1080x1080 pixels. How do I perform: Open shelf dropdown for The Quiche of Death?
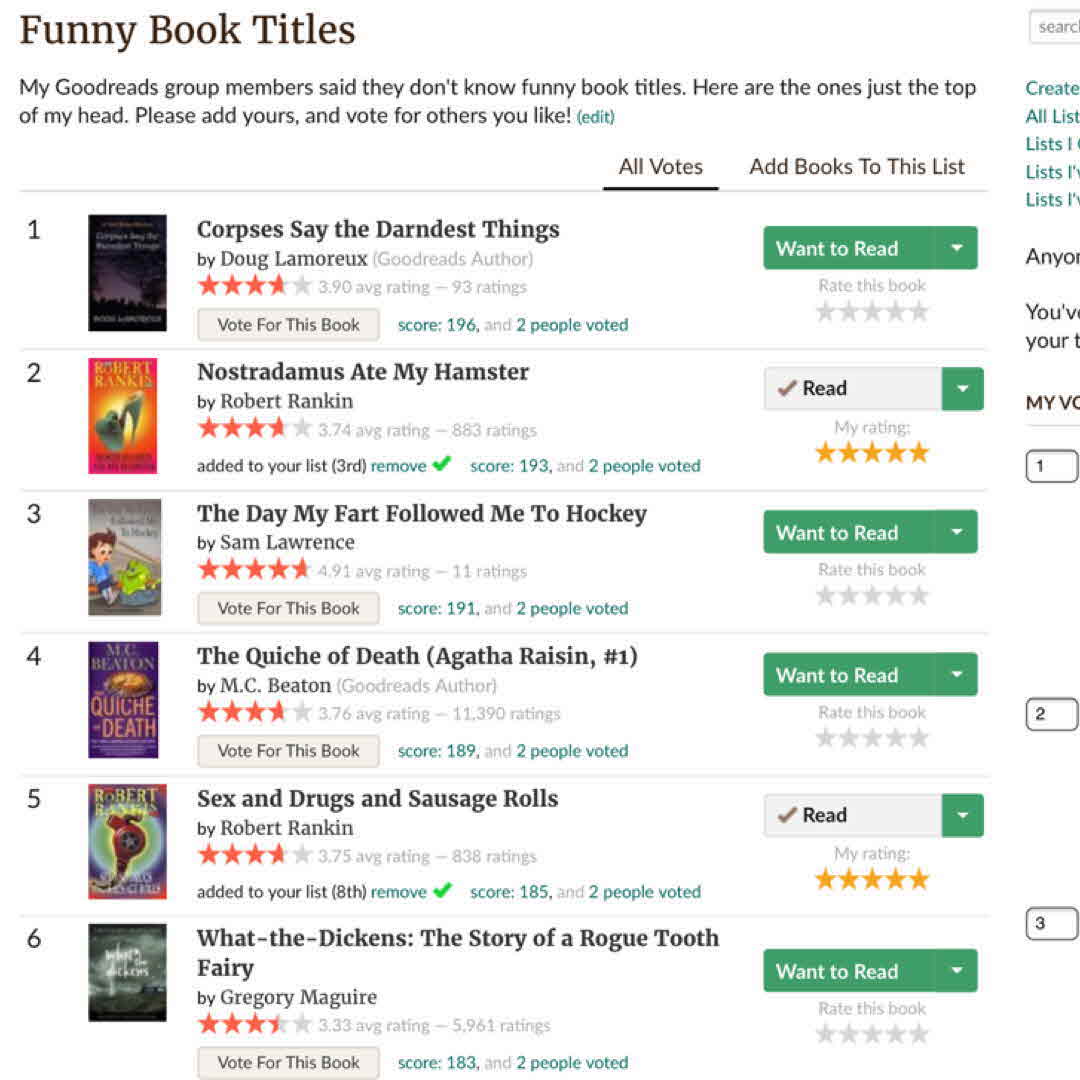coord(957,675)
